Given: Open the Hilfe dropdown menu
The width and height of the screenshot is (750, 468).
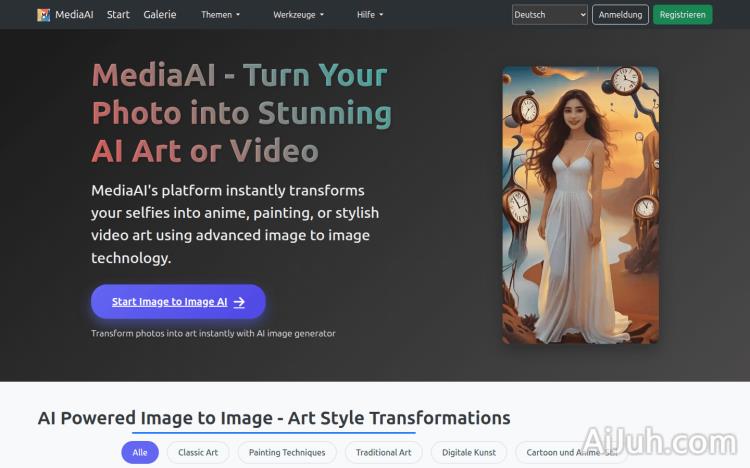Looking at the screenshot, I should [x=370, y=15].
